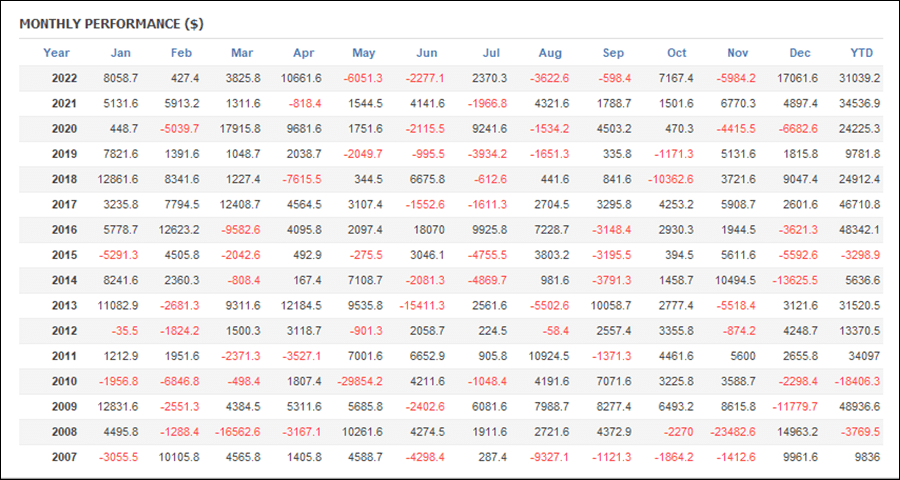The width and height of the screenshot is (900, 480).
Task: Select the 2022 row label
Action: tap(64, 79)
